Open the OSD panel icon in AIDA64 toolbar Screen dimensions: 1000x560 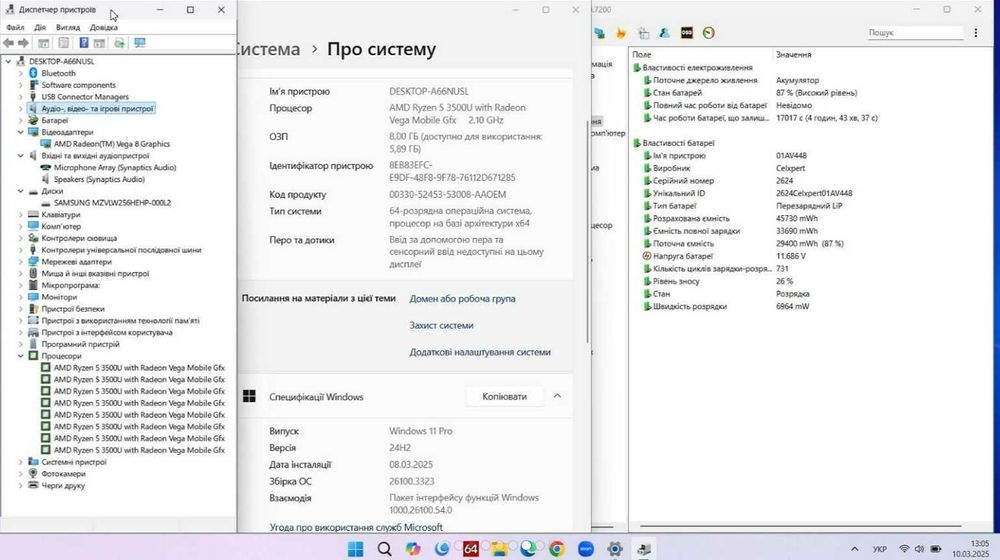coord(687,33)
